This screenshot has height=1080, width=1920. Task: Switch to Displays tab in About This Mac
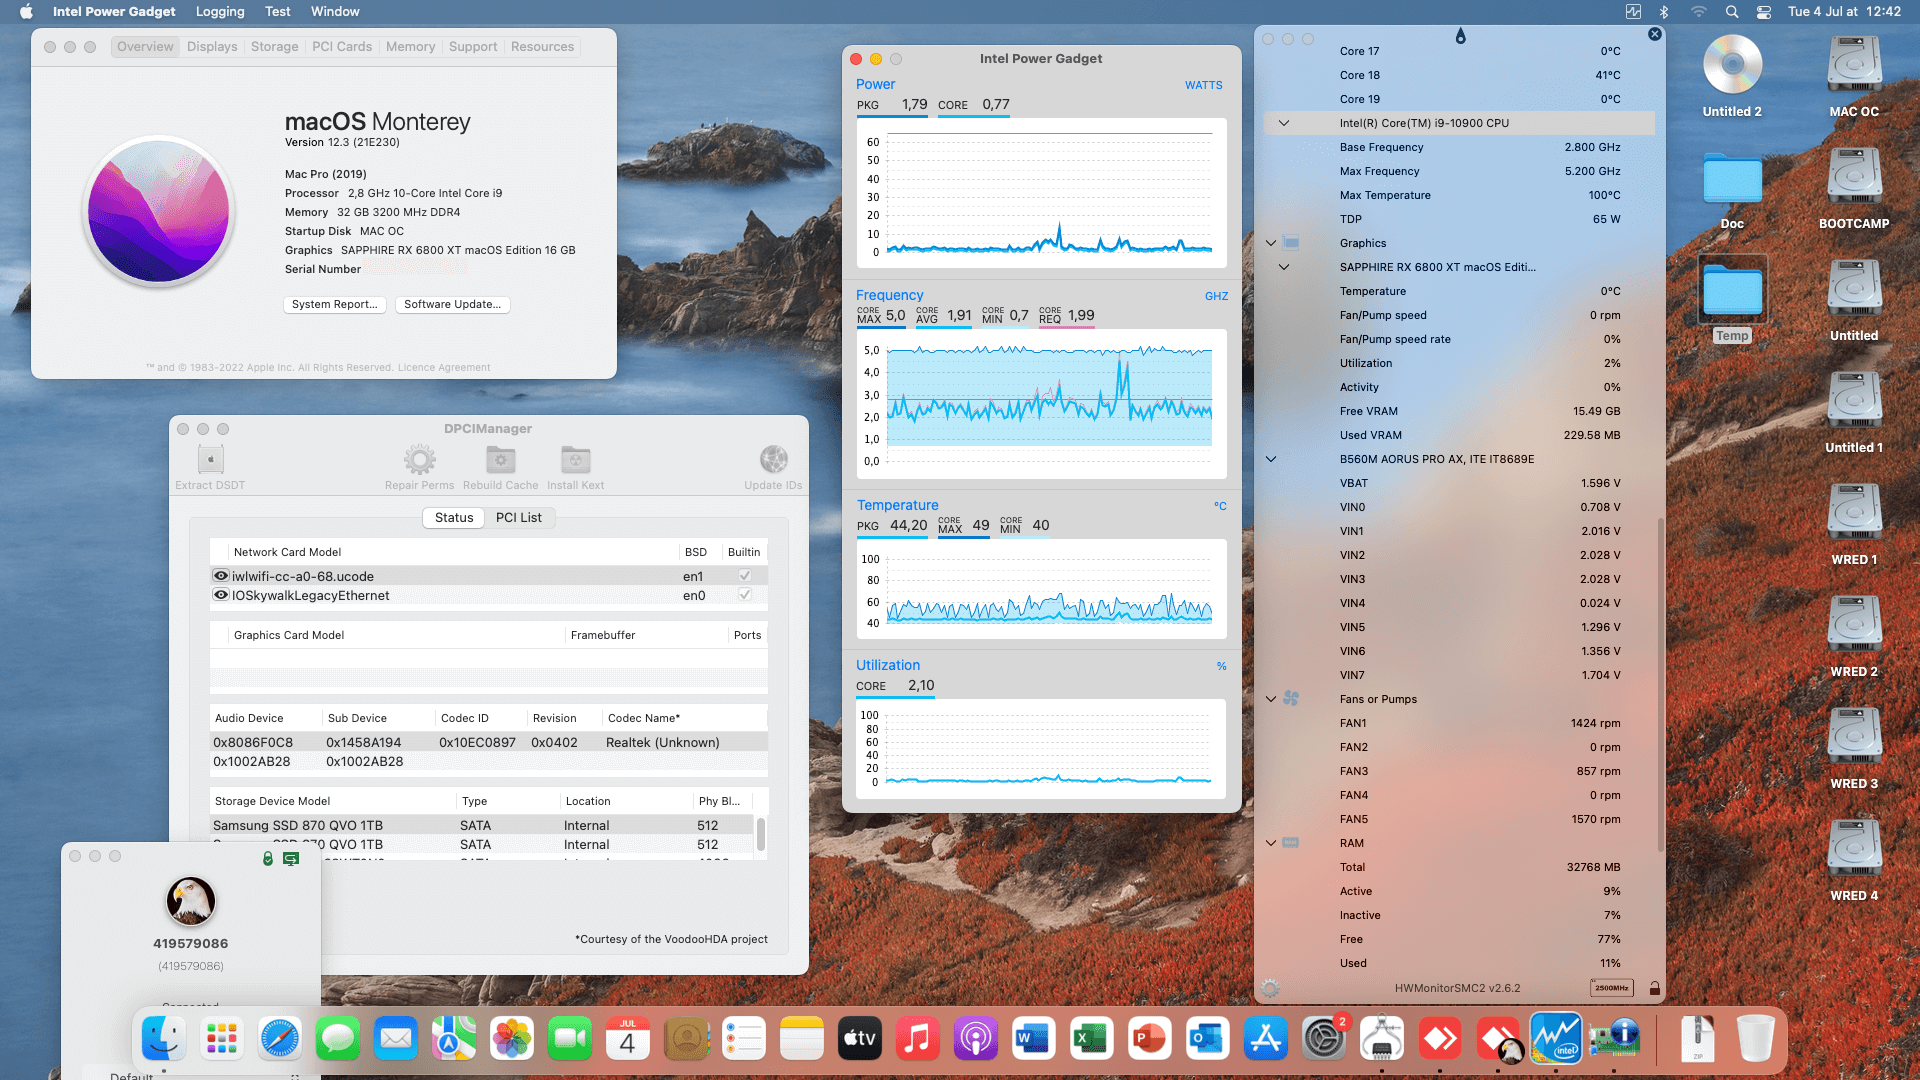tap(212, 47)
